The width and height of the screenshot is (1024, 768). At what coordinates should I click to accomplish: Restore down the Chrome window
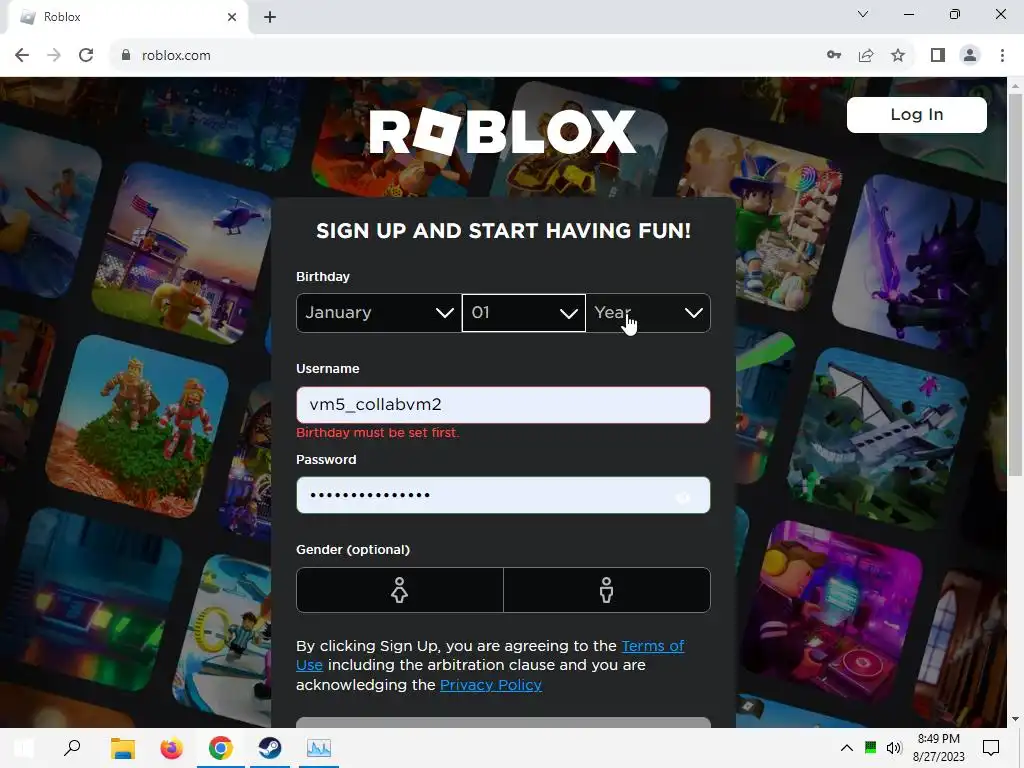click(955, 14)
